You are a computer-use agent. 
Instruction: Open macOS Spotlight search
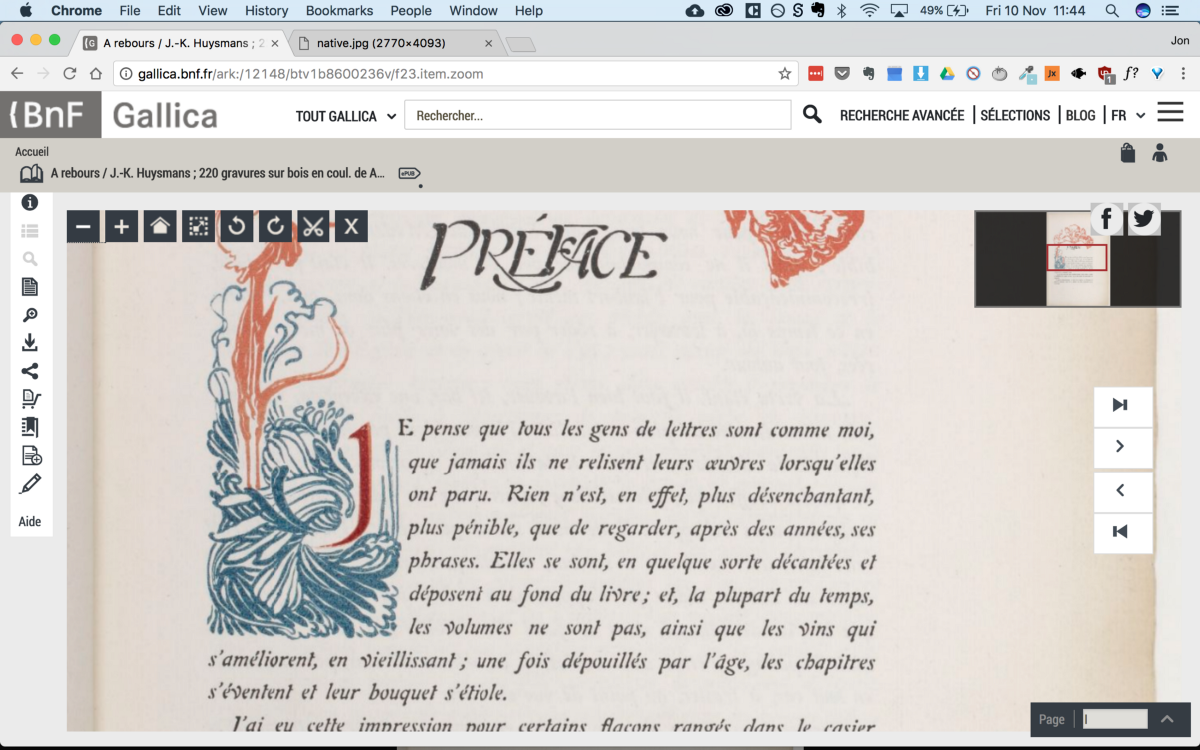tap(1112, 11)
